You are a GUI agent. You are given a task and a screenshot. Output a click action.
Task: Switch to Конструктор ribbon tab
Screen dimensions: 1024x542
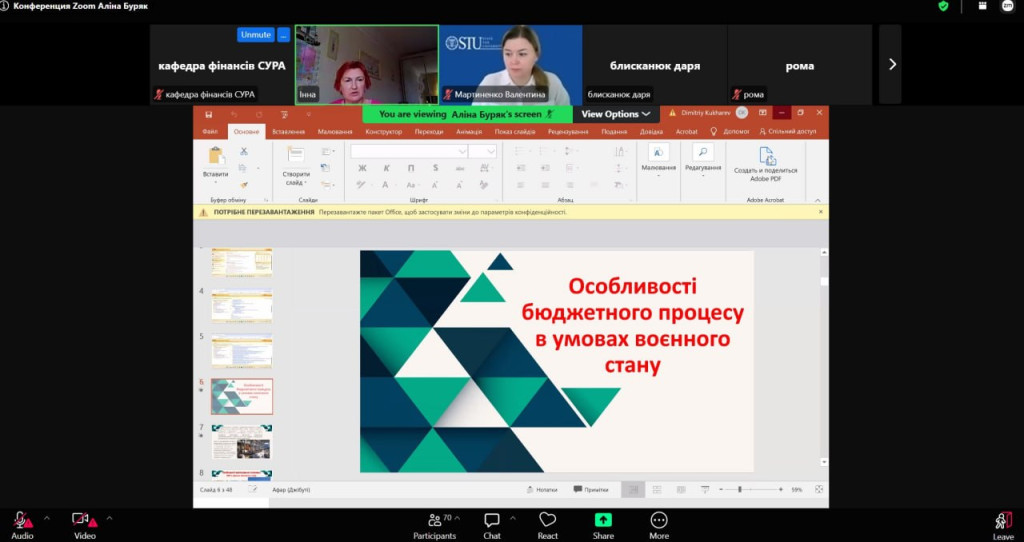[x=384, y=132]
